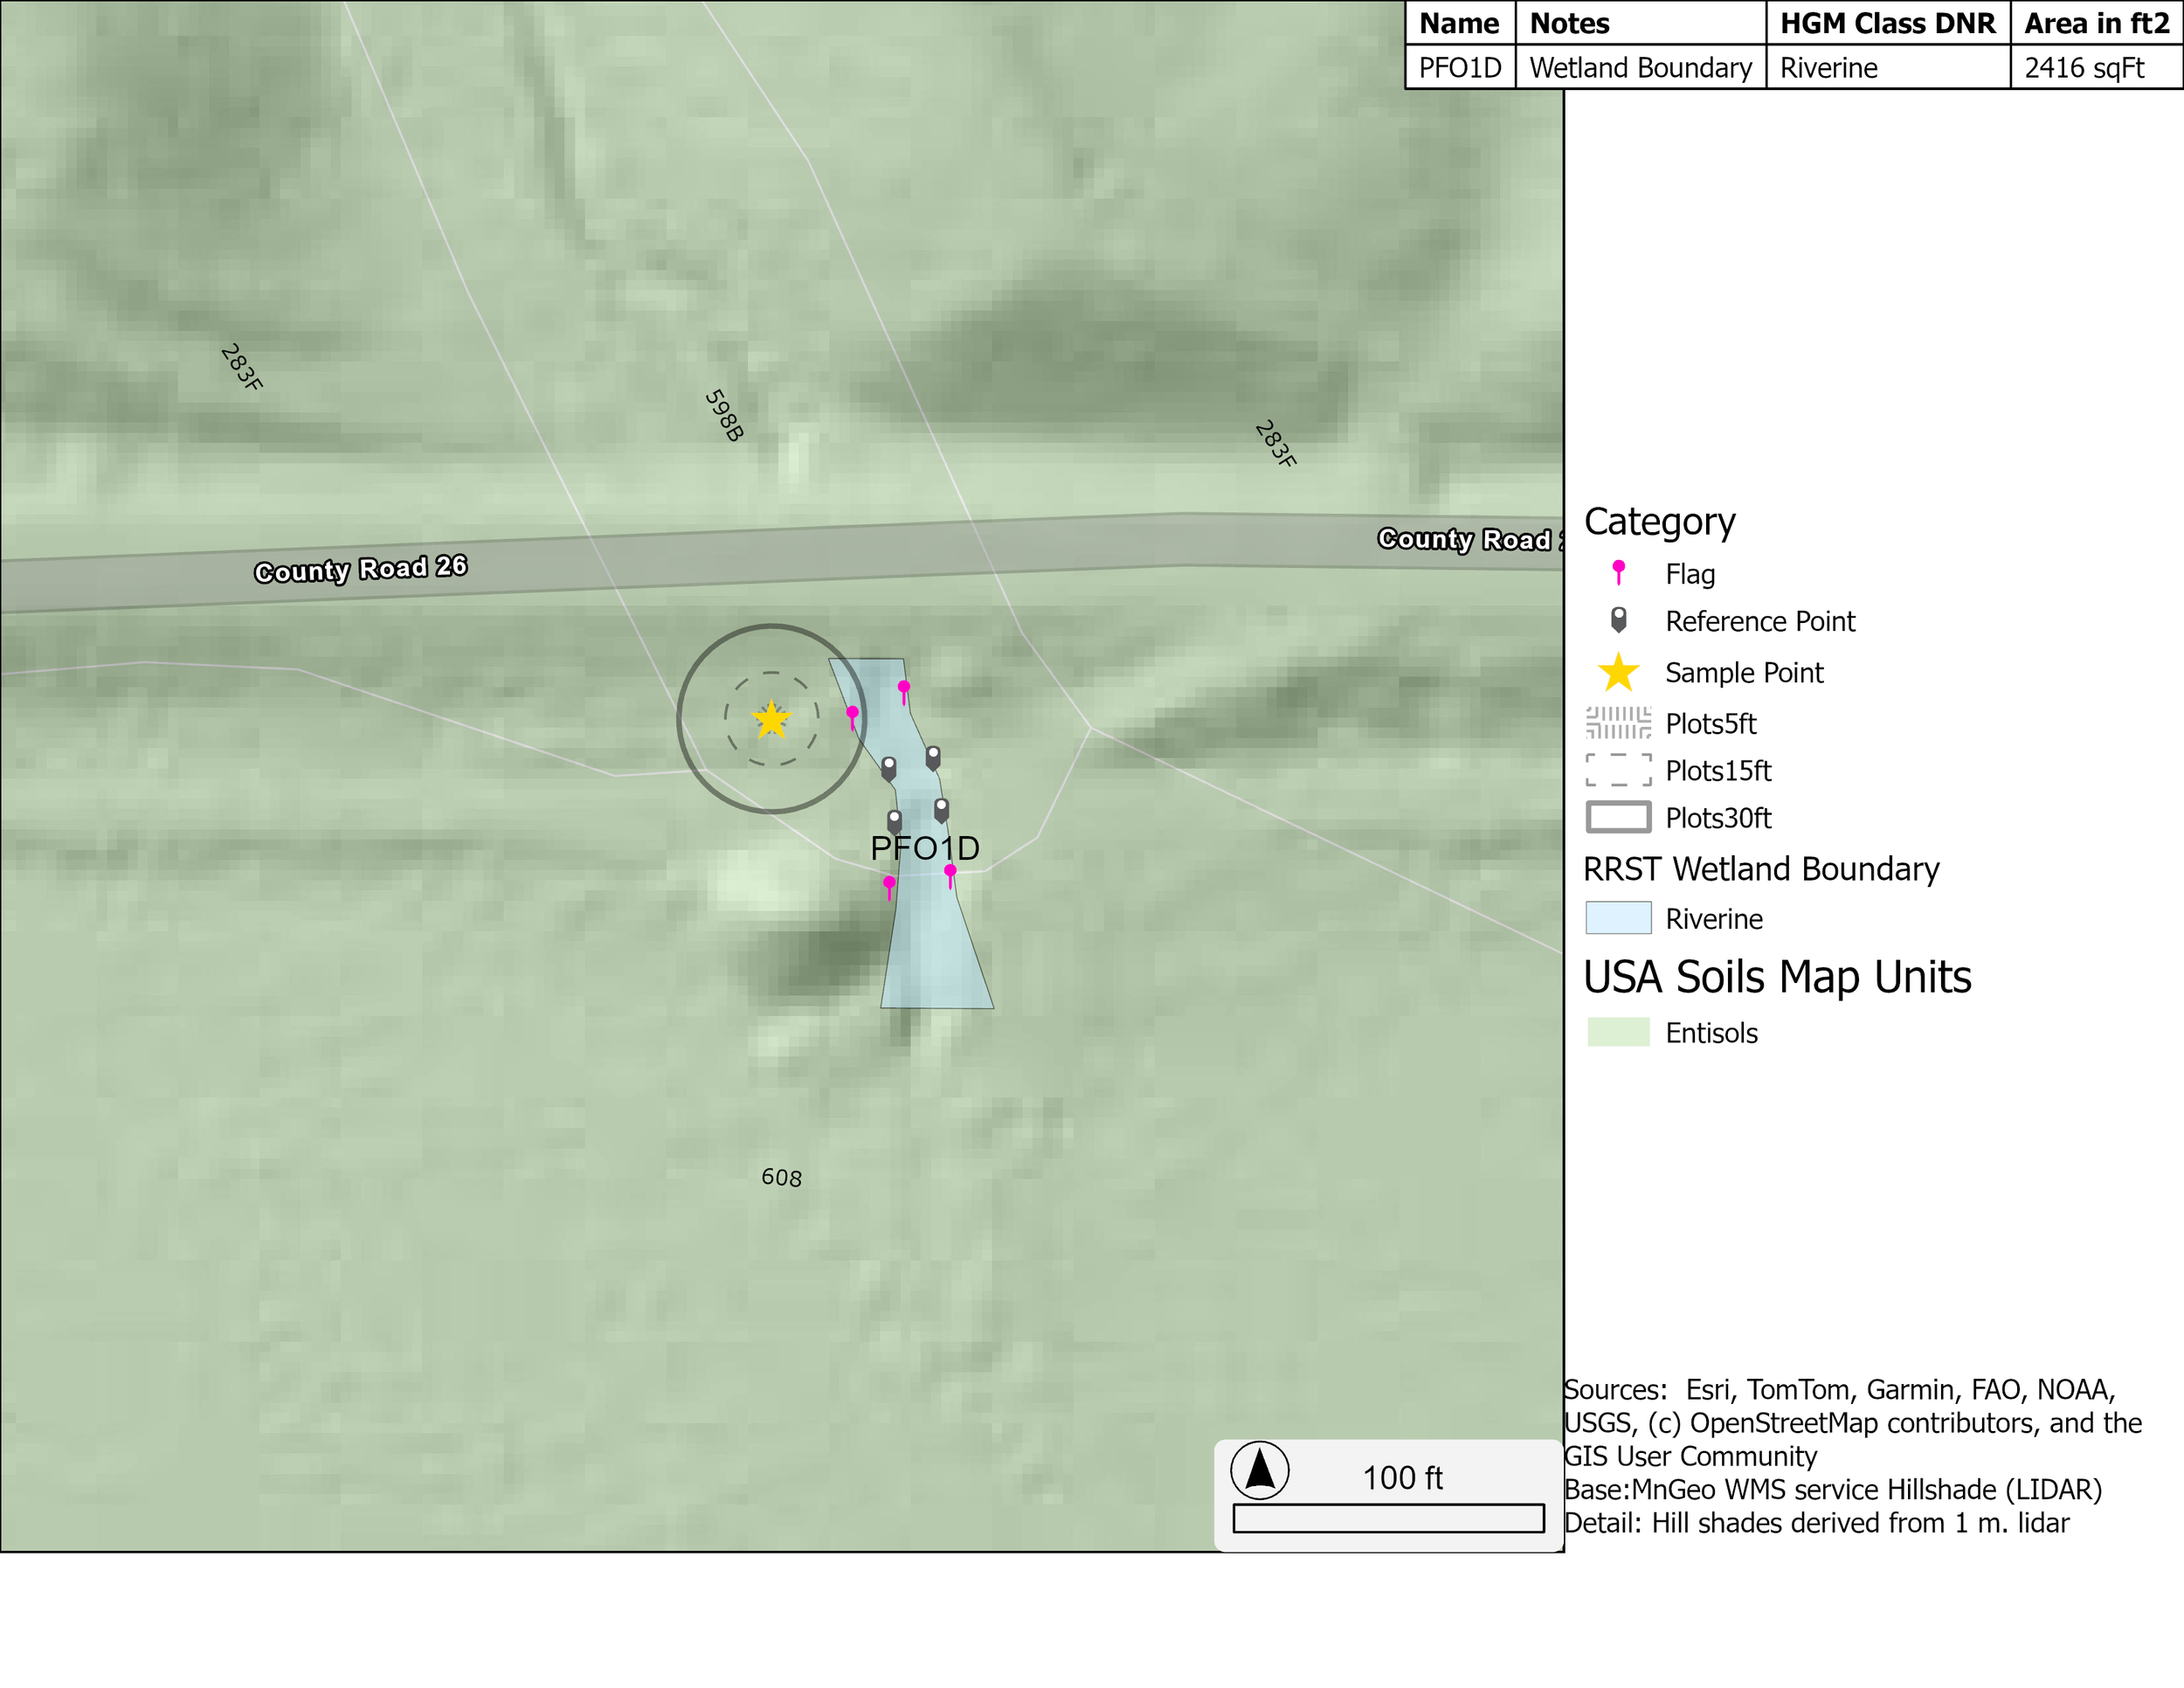This screenshot has width=2184, height=1688.
Task: Click the PFO1D wetland label on map
Action: click(924, 848)
